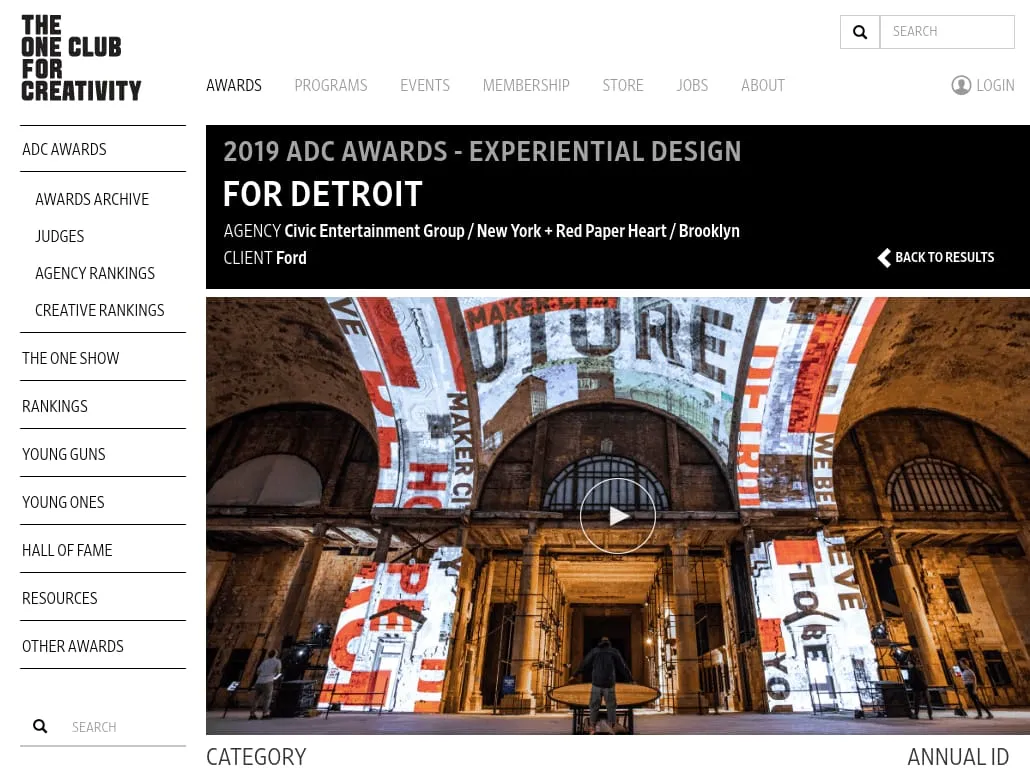This screenshot has height=773, width=1030.
Task: Click the user avatar login icon
Action: point(961,85)
